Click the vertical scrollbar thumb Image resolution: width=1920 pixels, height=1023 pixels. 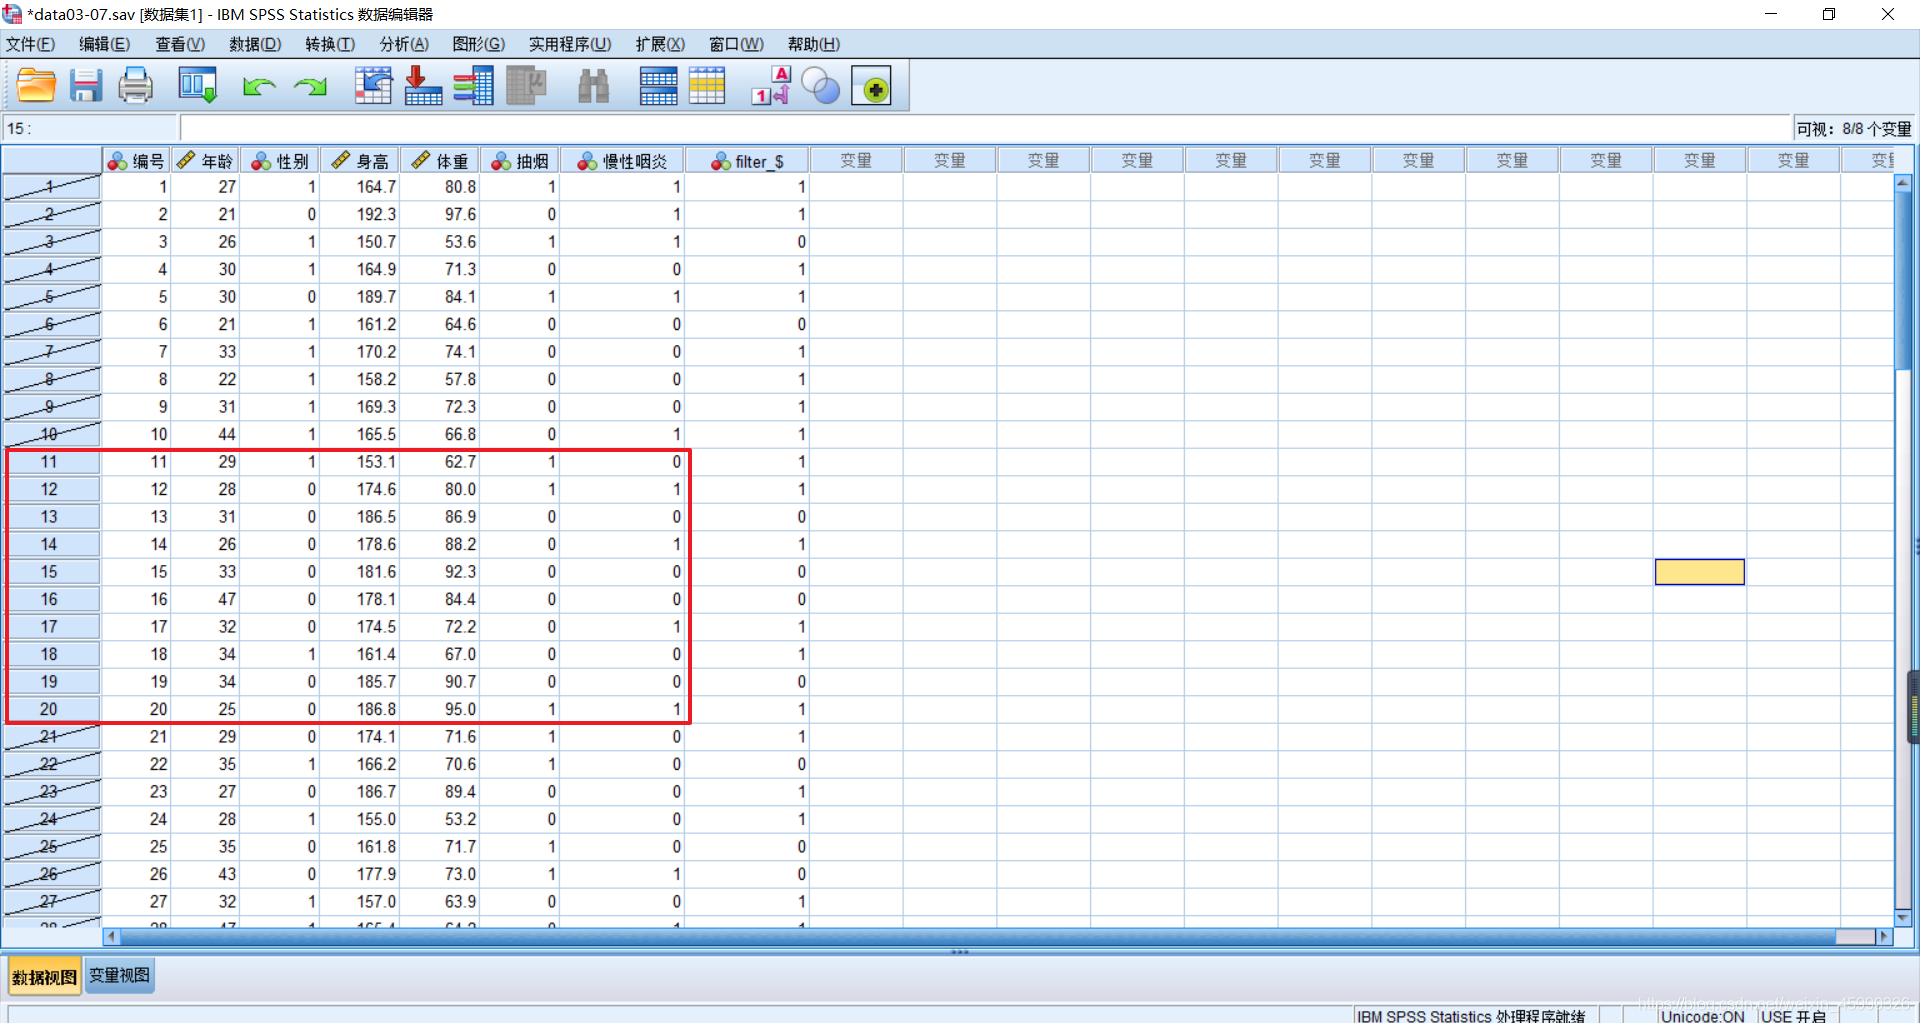tap(1903, 280)
